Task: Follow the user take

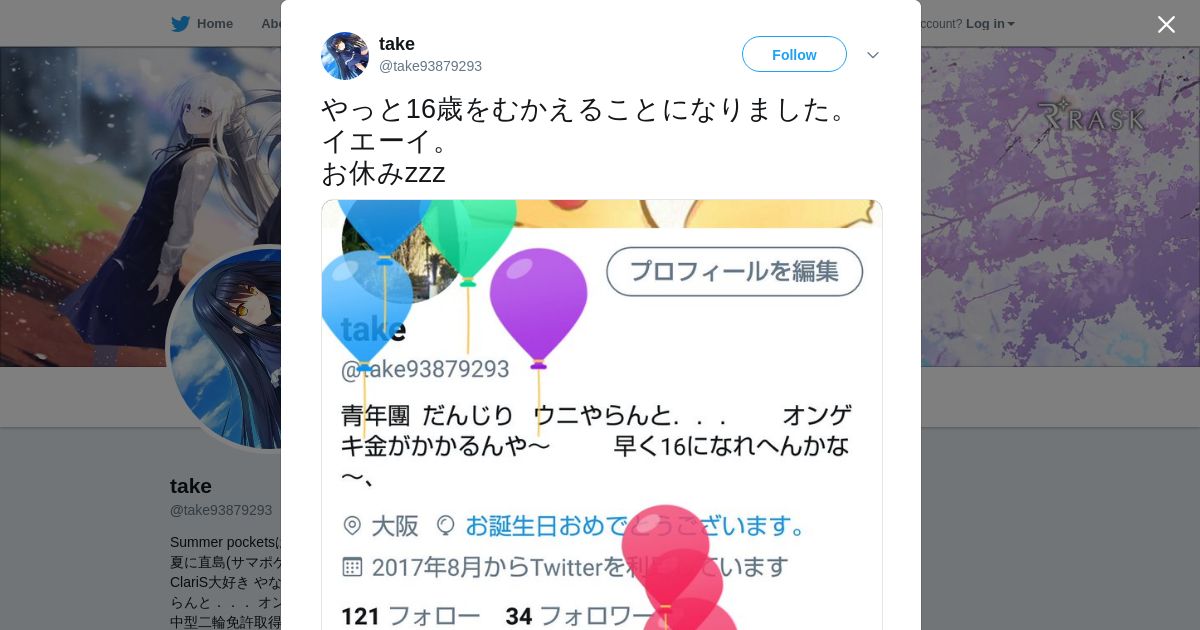Action: point(794,54)
